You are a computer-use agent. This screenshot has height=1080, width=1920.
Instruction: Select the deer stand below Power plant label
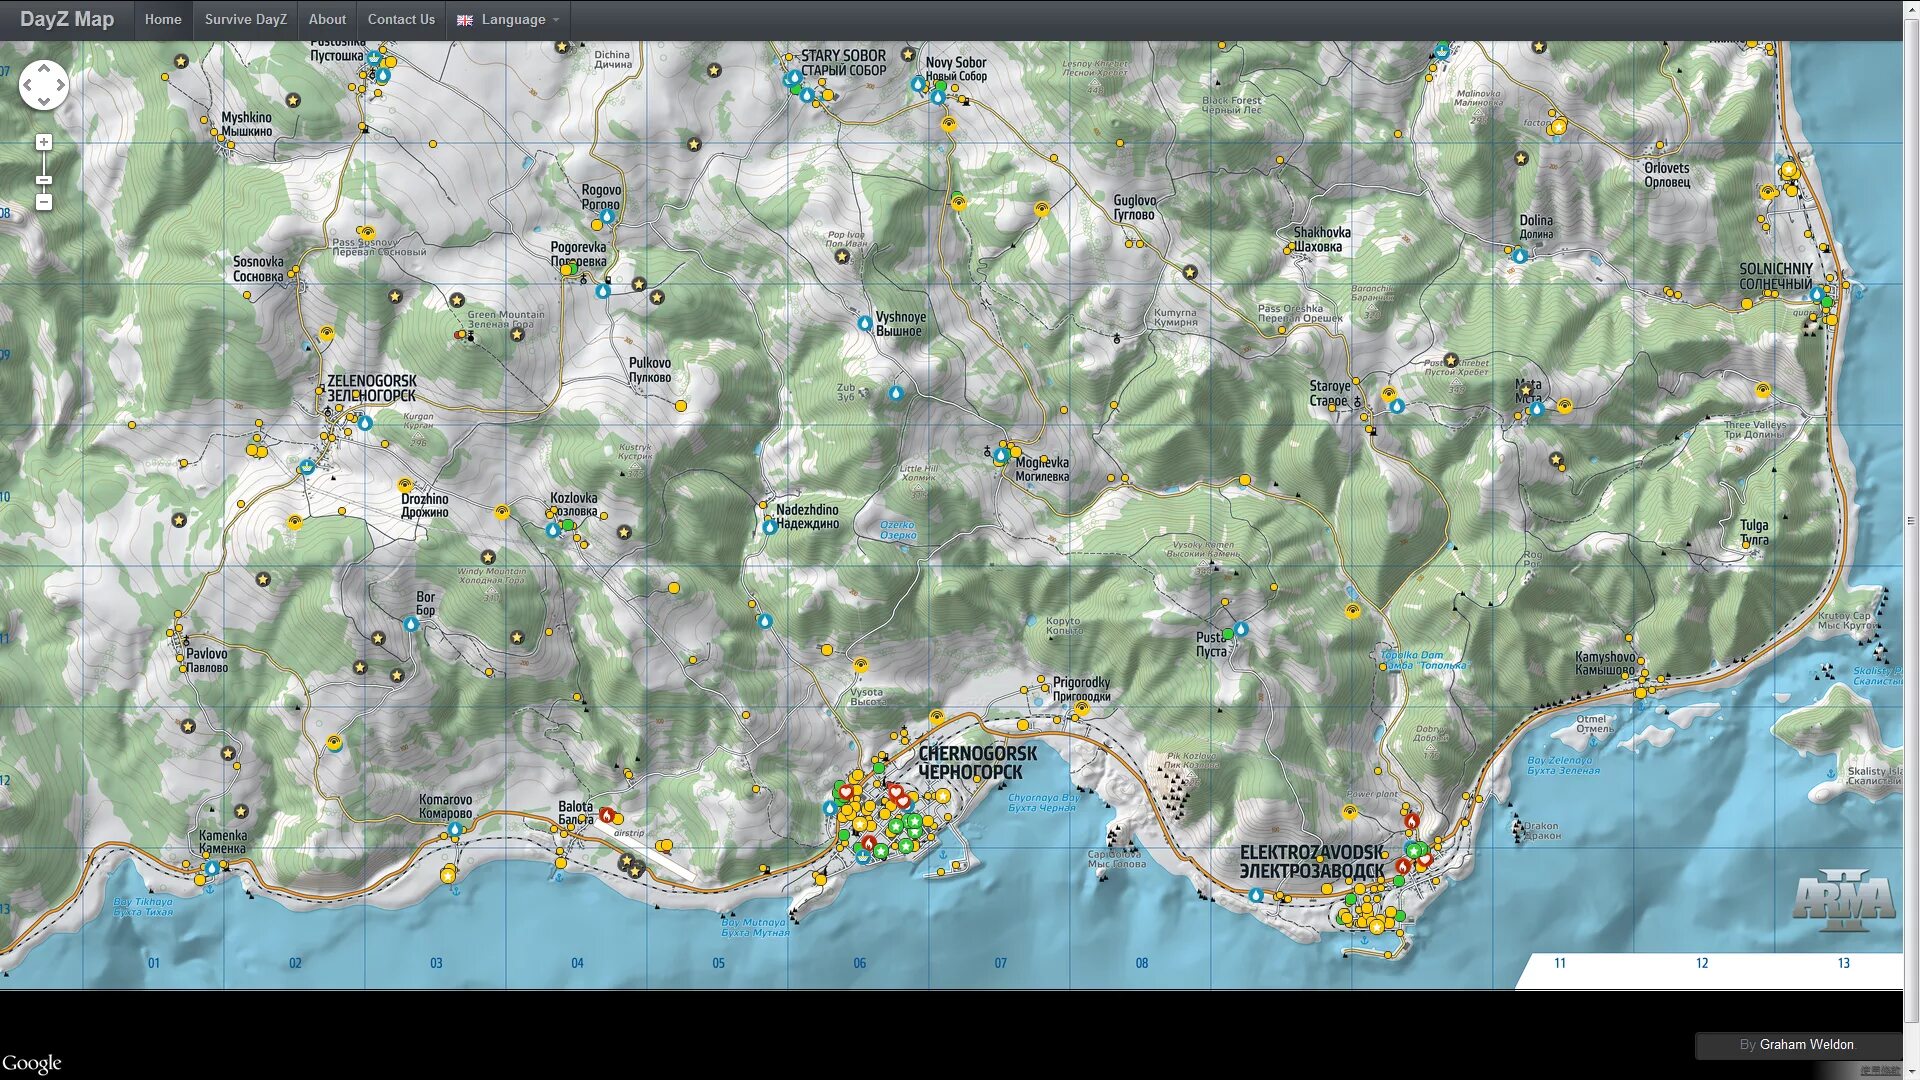[1350, 812]
